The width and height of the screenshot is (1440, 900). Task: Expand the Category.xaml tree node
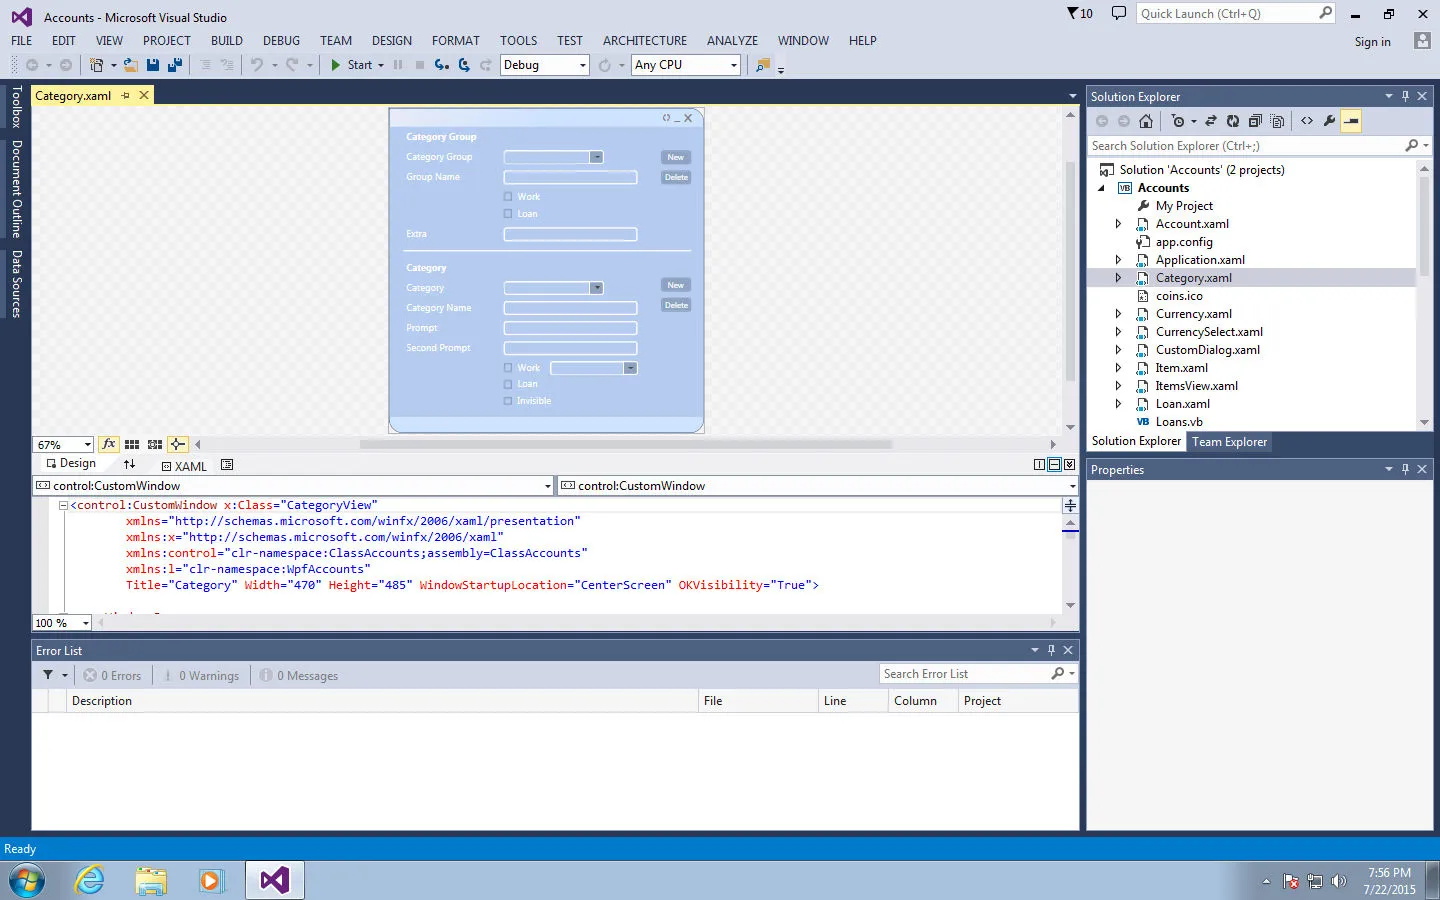pyautogui.click(x=1118, y=278)
